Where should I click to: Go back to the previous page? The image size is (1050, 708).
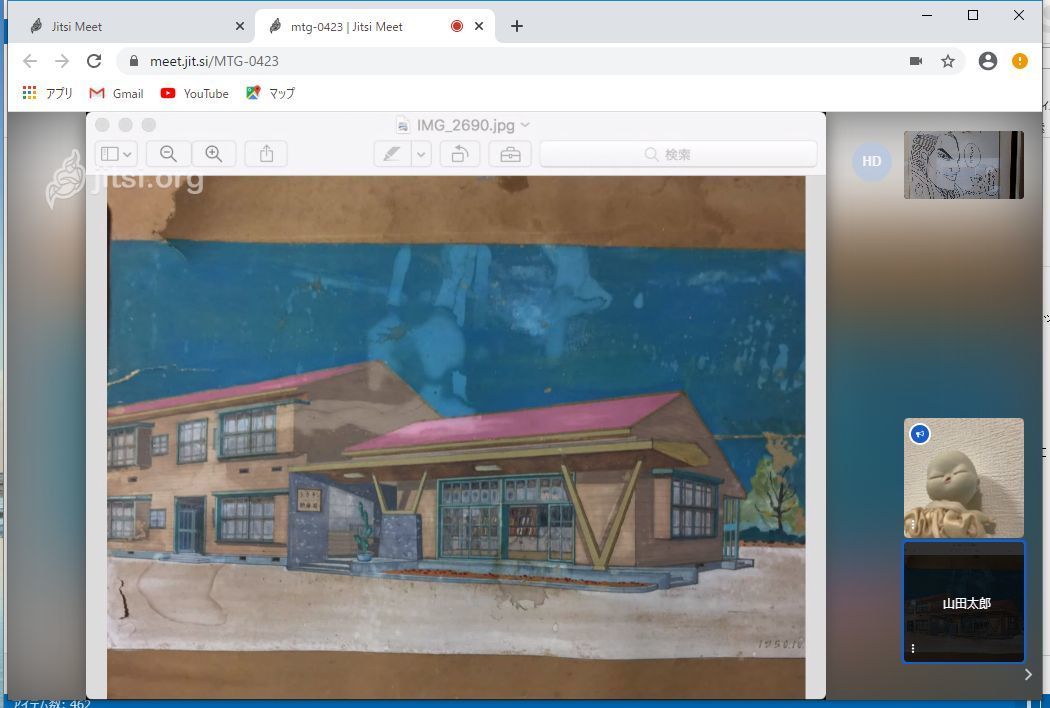click(30, 61)
